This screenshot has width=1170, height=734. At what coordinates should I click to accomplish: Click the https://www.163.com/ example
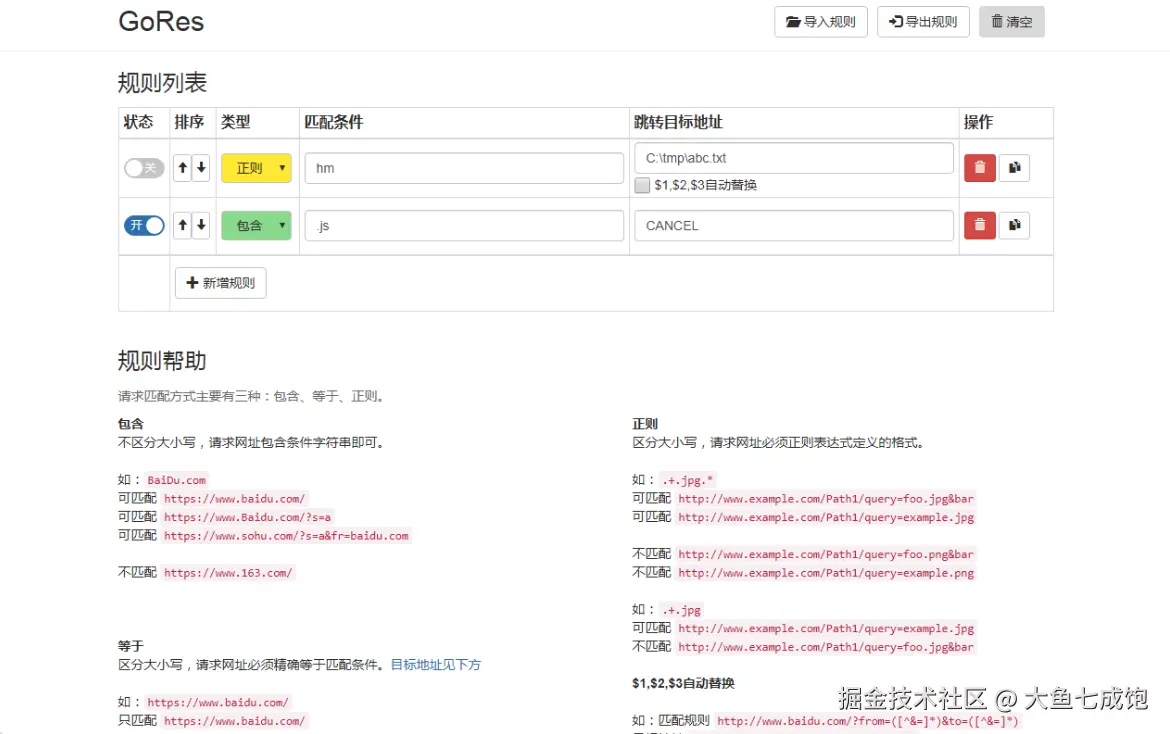[x=228, y=573]
